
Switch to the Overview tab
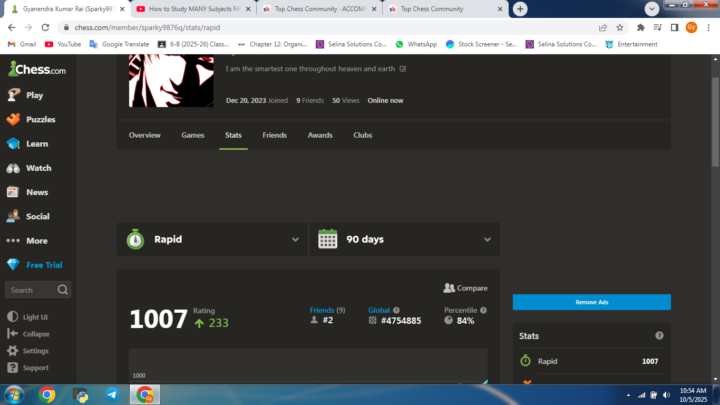pos(145,135)
